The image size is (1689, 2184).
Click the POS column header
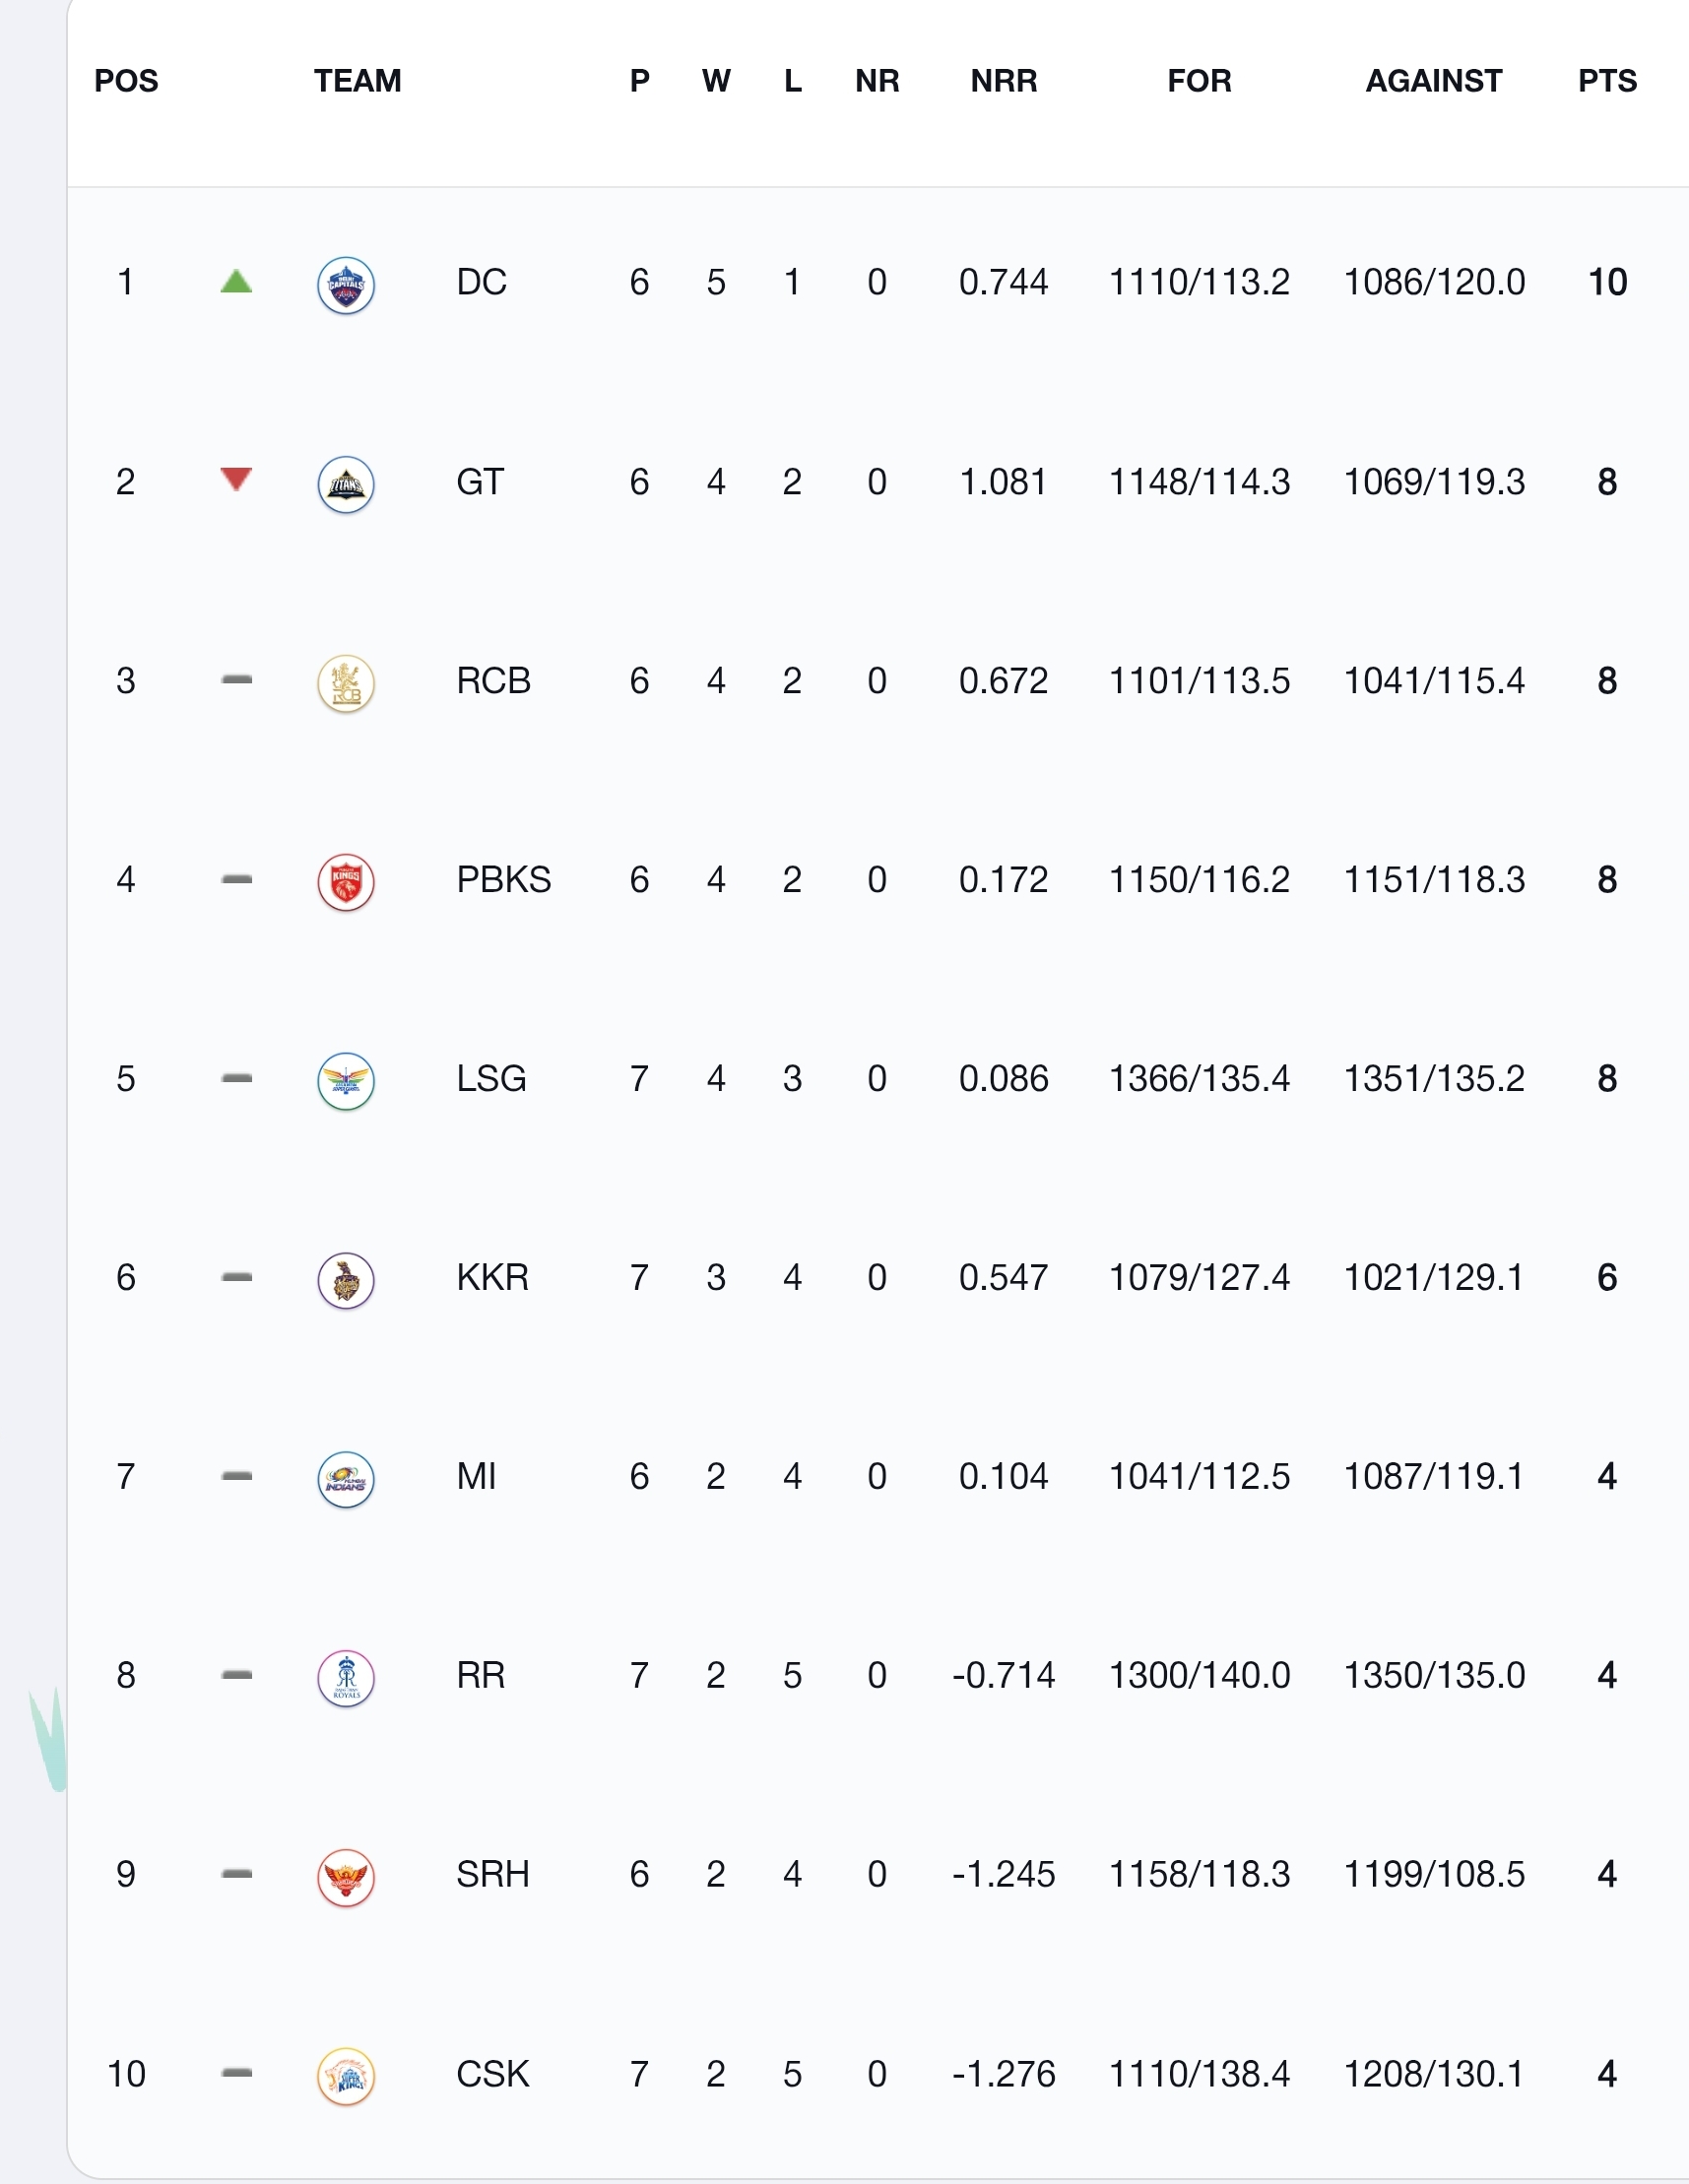[126, 81]
